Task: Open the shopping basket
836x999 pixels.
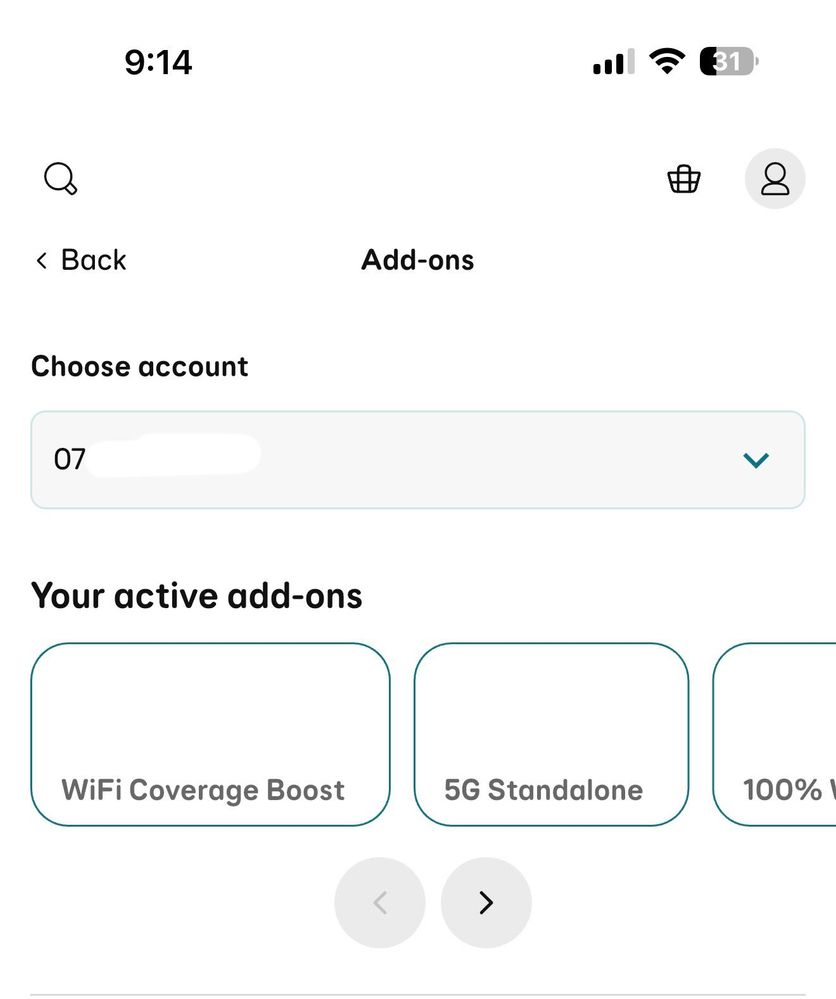Action: (x=684, y=179)
